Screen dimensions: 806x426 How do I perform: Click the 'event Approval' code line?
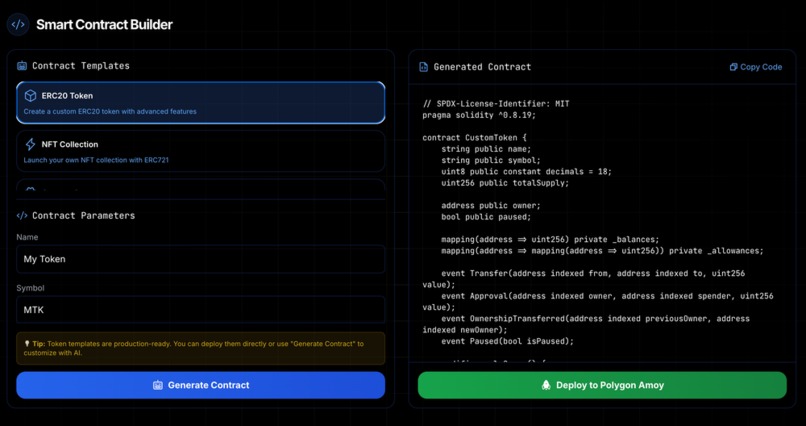(598, 302)
